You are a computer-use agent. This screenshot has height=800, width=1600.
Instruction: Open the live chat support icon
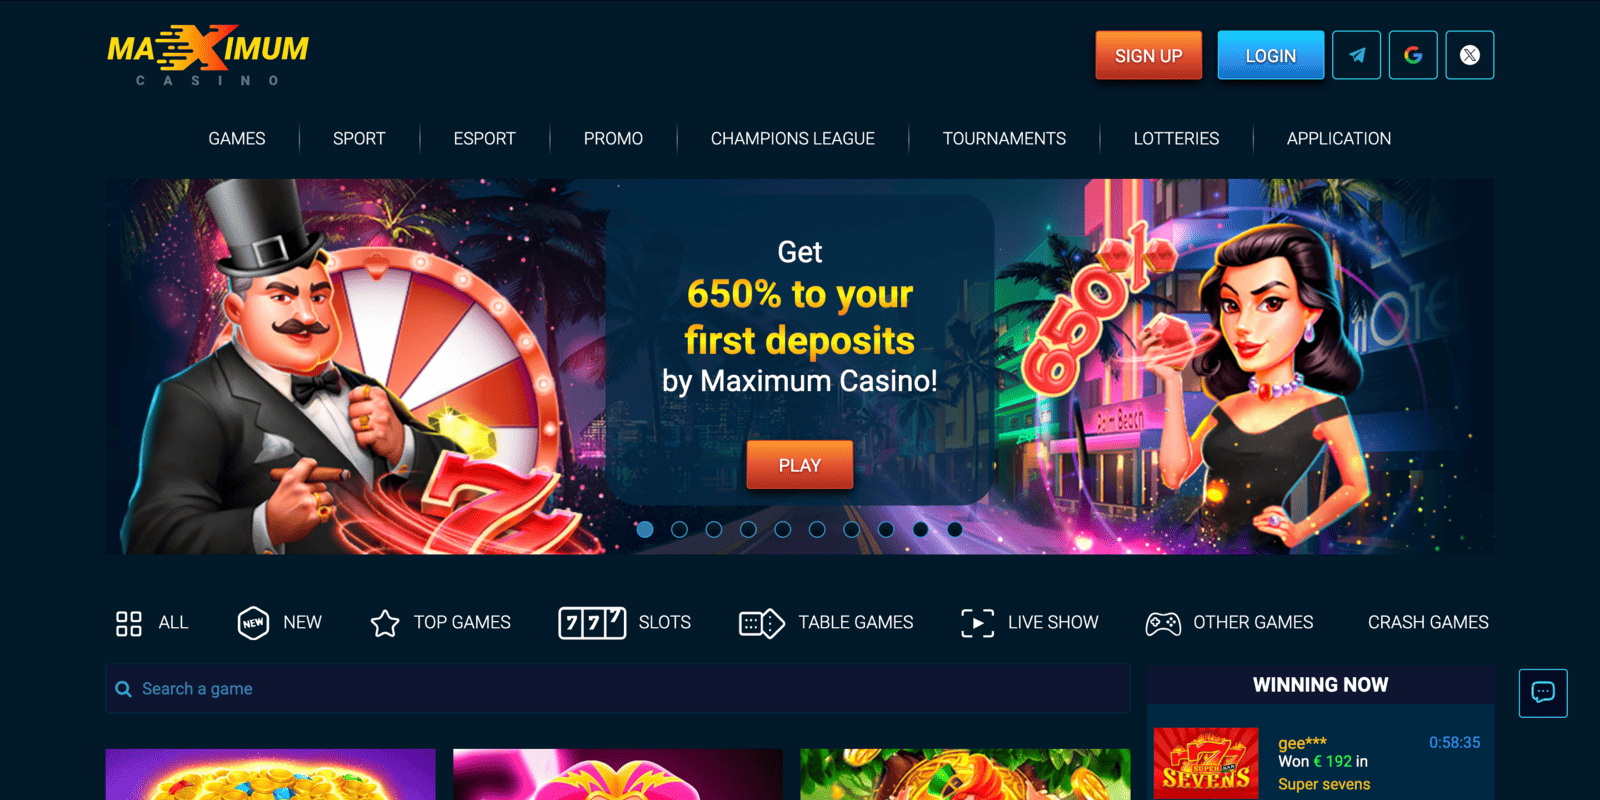[1543, 693]
